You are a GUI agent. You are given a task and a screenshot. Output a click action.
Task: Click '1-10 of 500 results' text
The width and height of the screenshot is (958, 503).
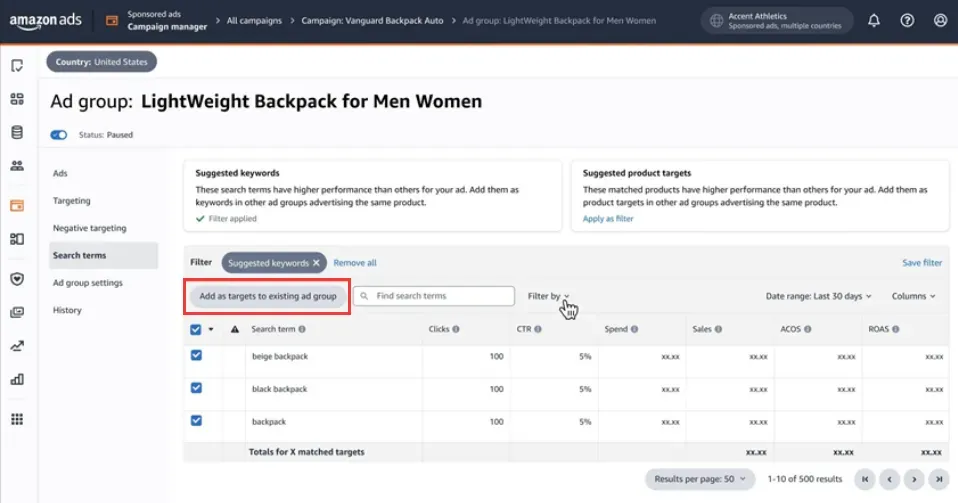pos(805,479)
